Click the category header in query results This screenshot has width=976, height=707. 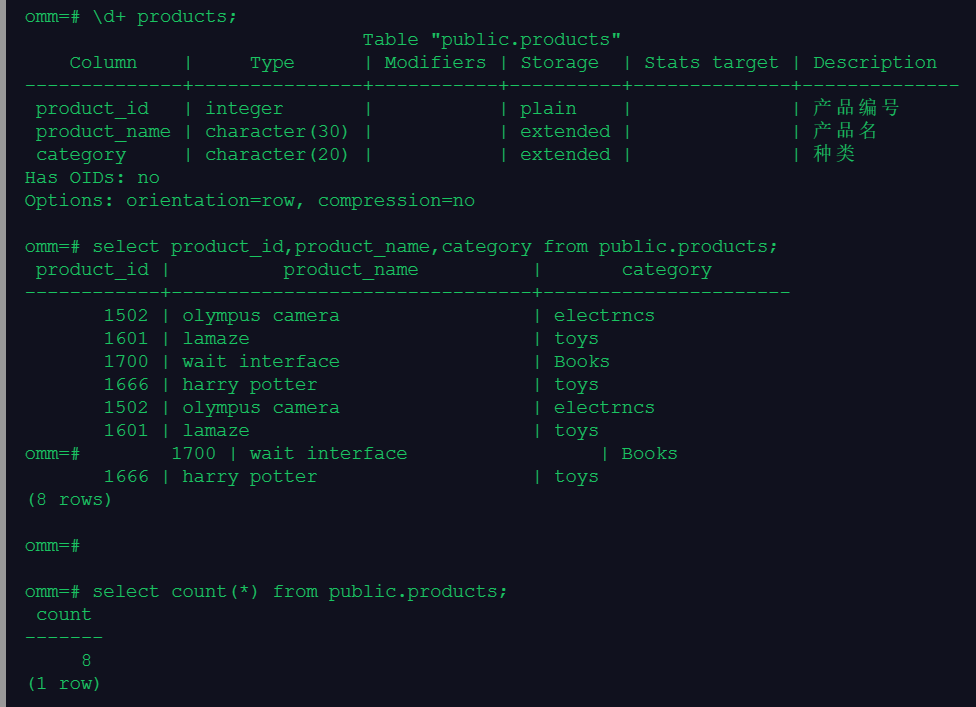[x=666, y=270]
